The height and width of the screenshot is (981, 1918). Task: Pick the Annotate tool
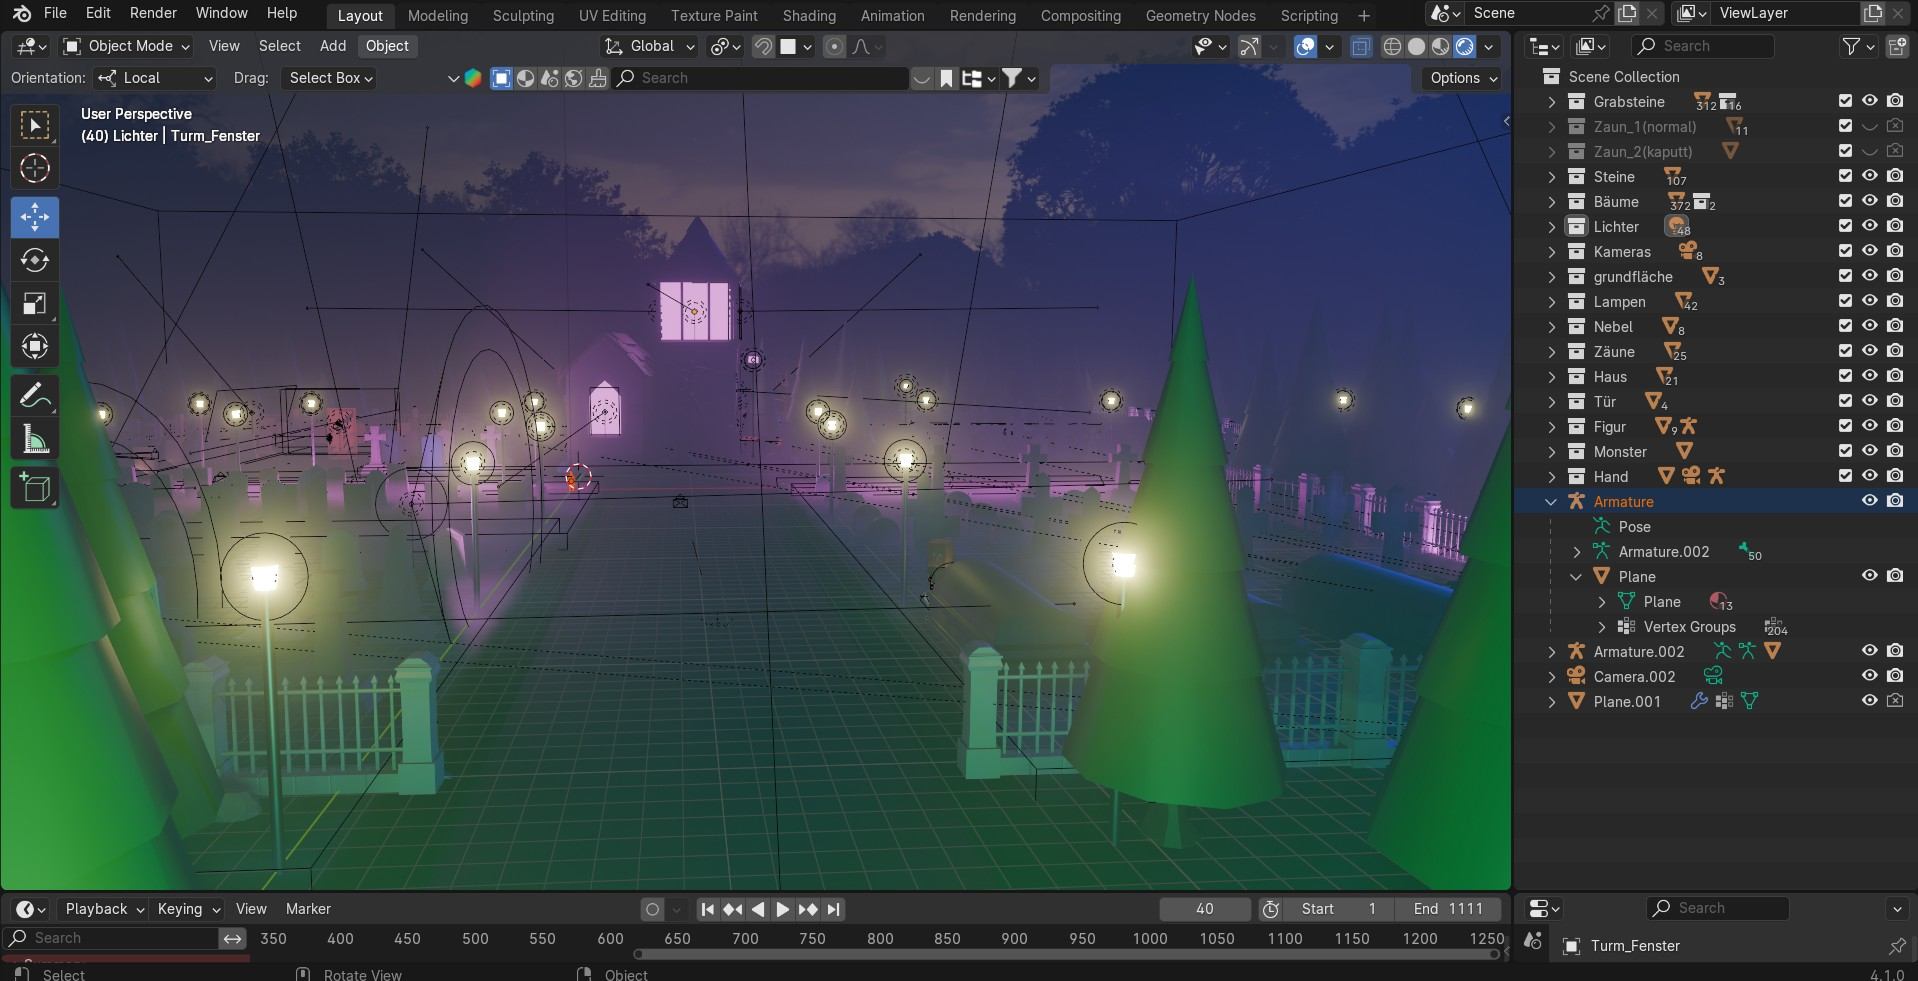point(35,396)
